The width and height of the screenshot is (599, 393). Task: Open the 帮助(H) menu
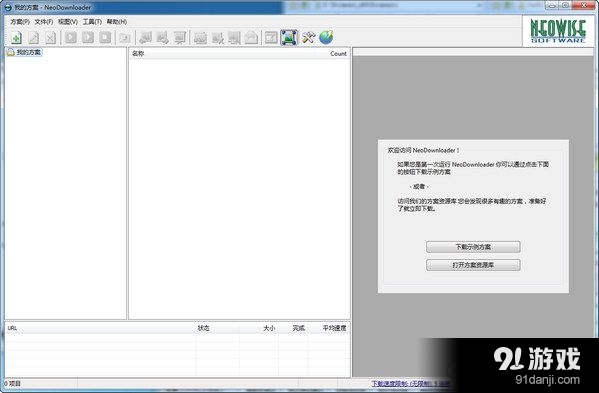117,22
